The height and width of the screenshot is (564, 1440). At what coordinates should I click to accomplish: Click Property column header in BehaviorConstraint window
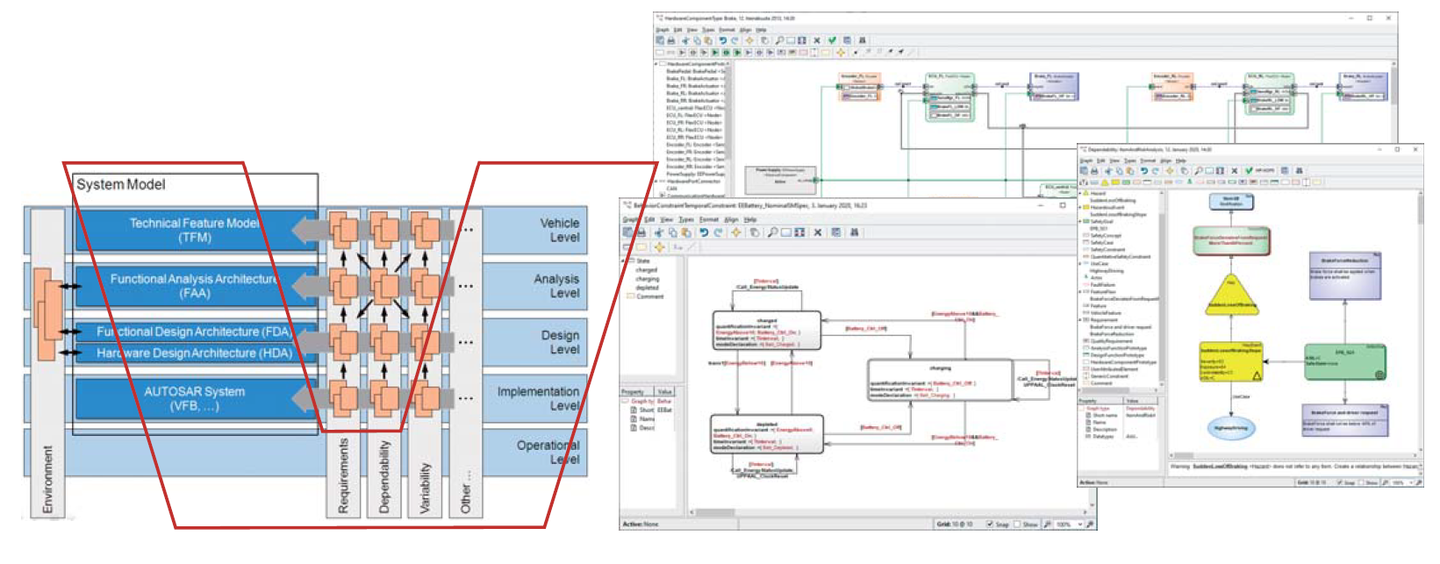tap(637, 392)
